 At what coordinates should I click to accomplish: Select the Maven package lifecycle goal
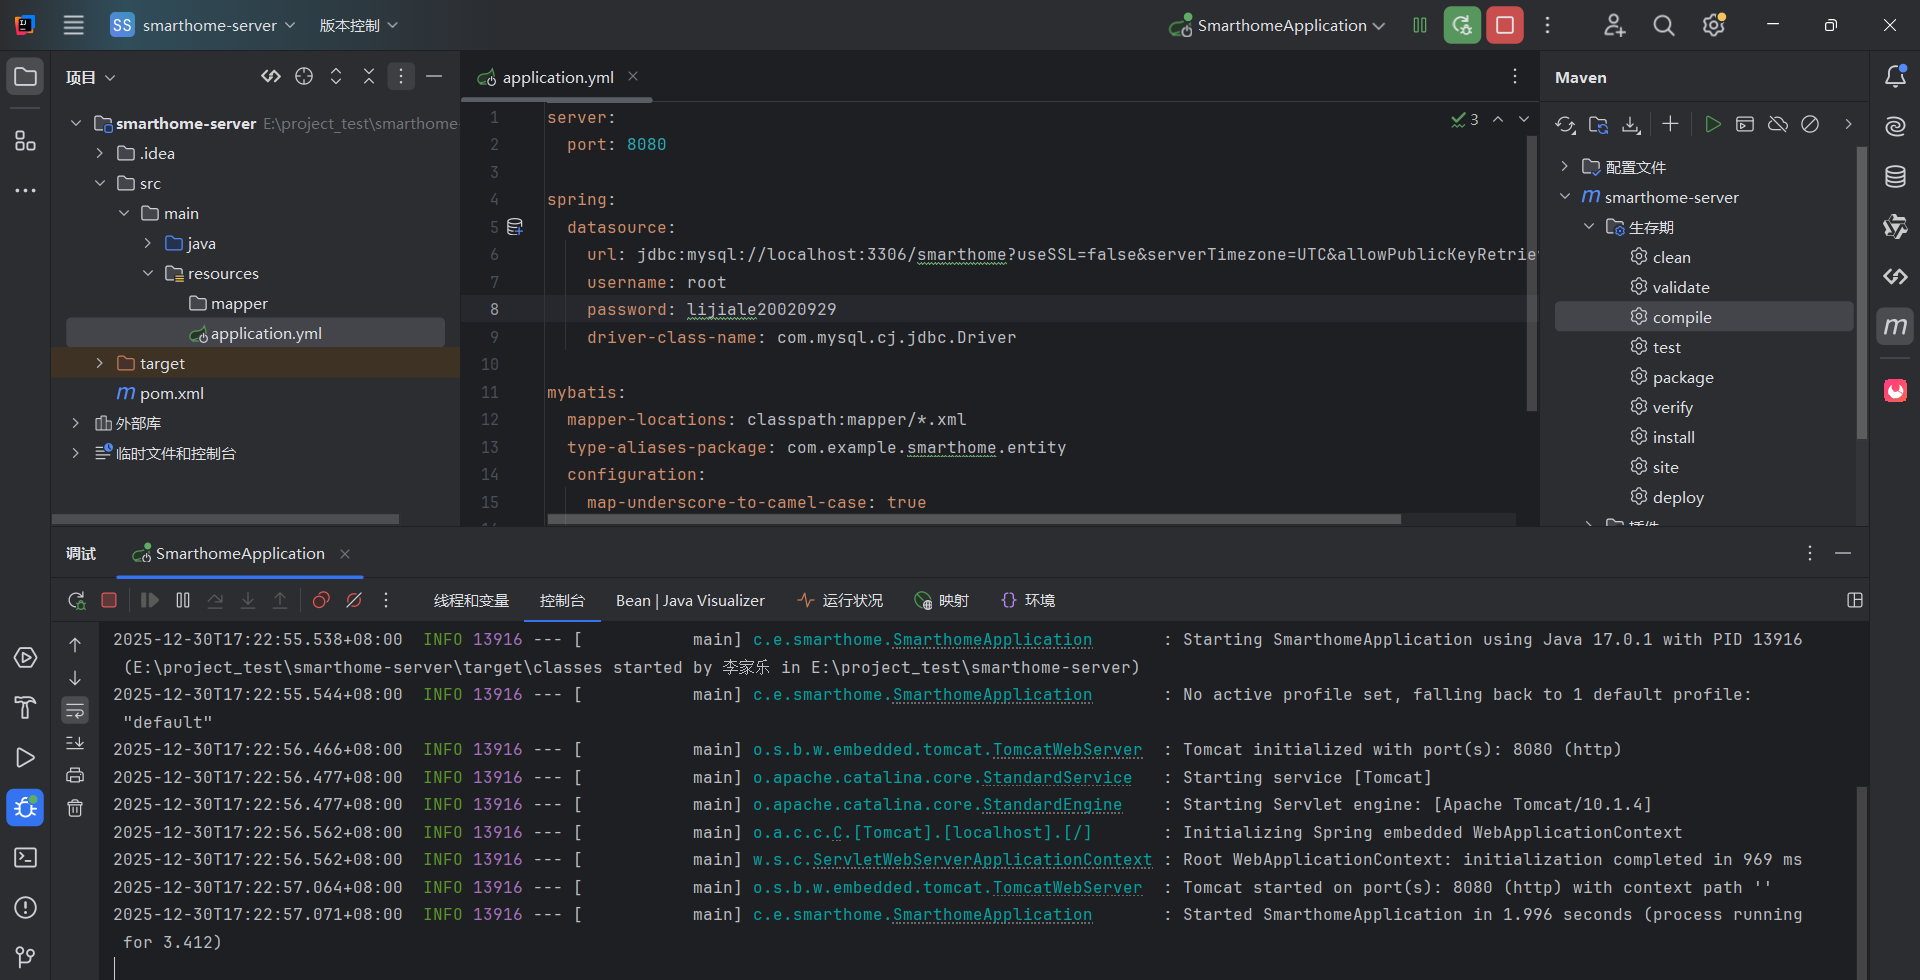[1682, 377]
